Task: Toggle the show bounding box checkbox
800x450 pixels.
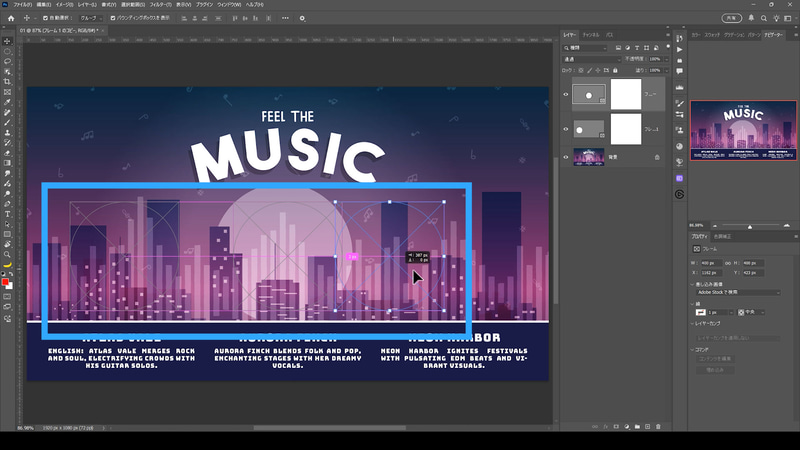Action: pos(113,18)
